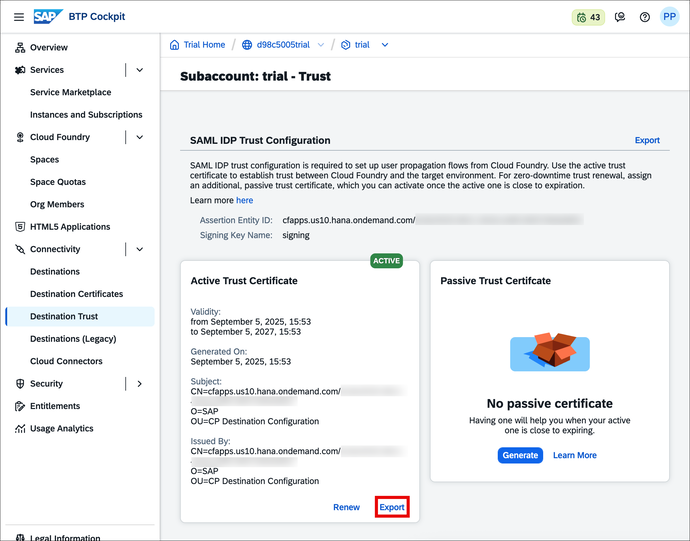Open Service Marketplace

click(x=70, y=92)
